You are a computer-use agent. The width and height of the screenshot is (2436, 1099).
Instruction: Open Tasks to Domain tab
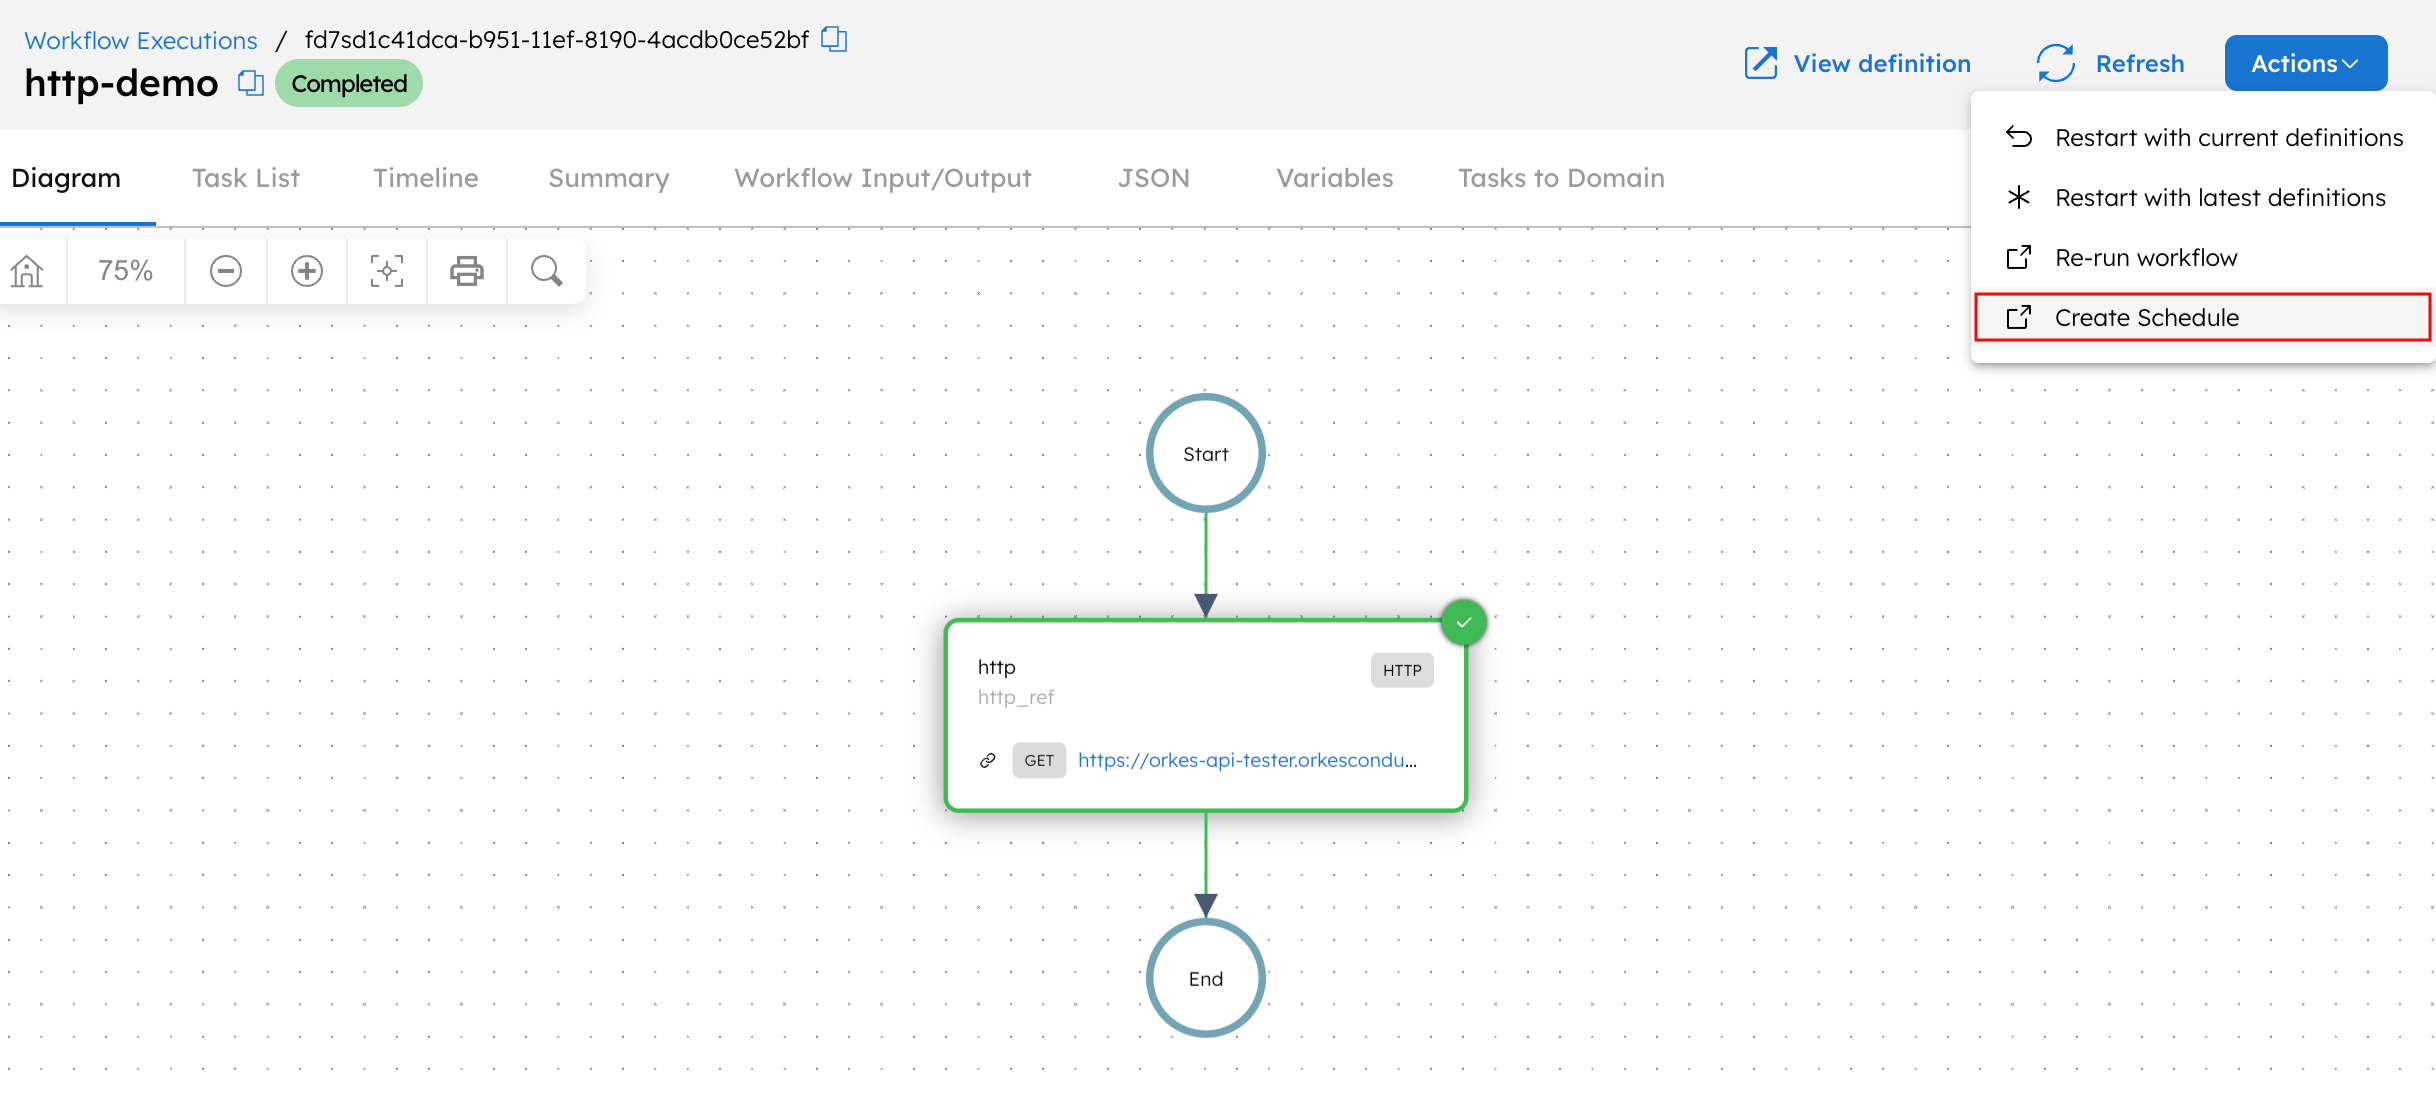[1561, 178]
